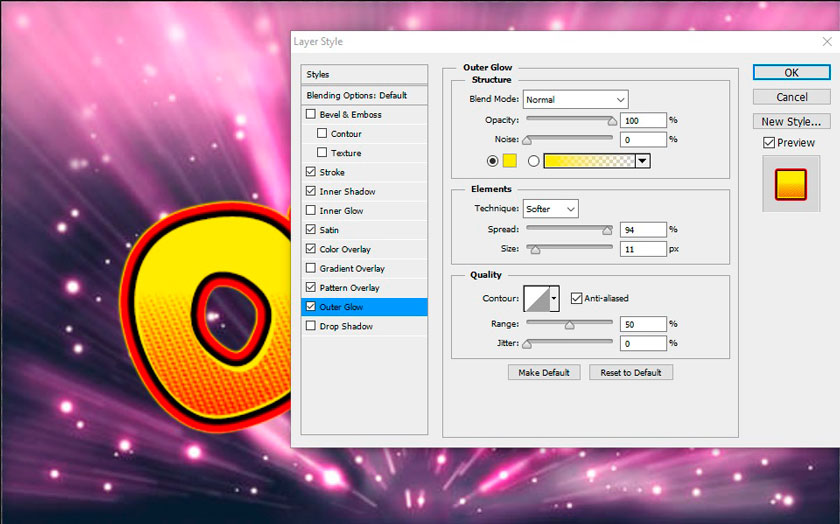
Task: Open the Pattern Overlay settings label
Action: [x=349, y=288]
